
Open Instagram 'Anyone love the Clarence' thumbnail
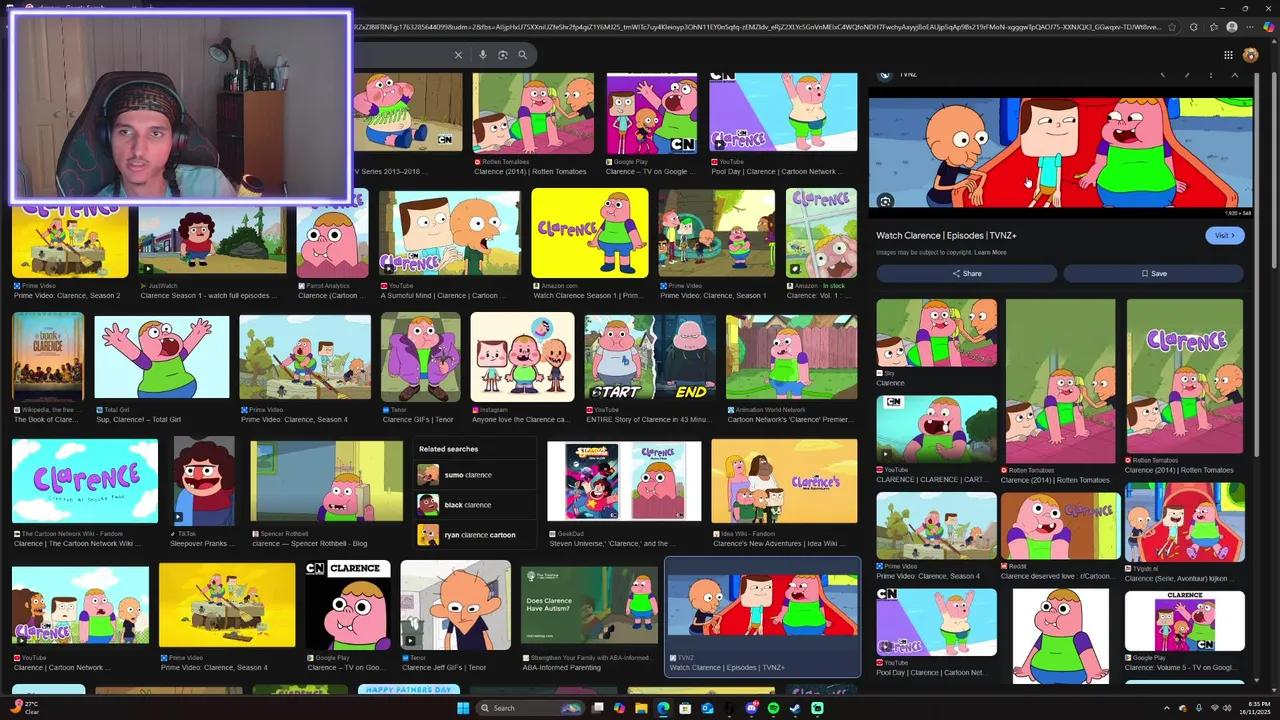pyautogui.click(x=523, y=357)
